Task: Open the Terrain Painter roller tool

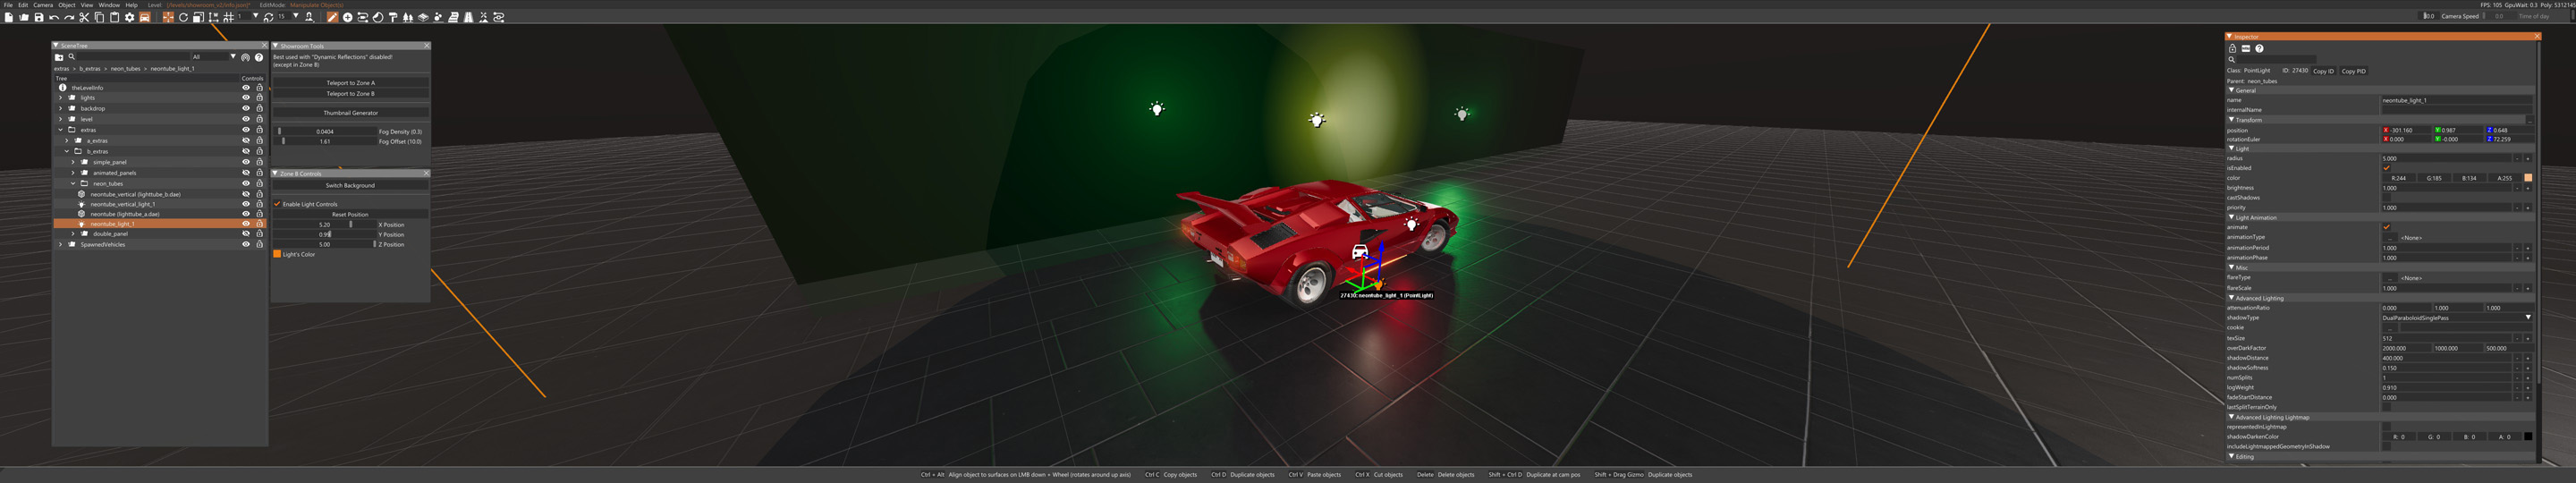Action: [393, 17]
